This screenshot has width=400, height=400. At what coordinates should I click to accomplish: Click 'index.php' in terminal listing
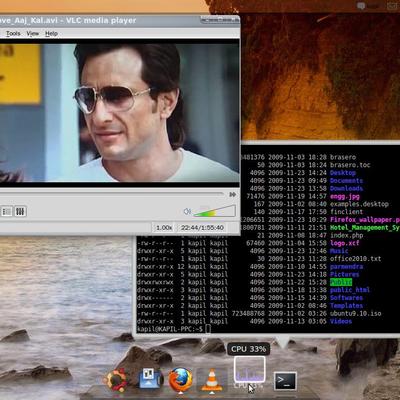[x=346, y=235]
